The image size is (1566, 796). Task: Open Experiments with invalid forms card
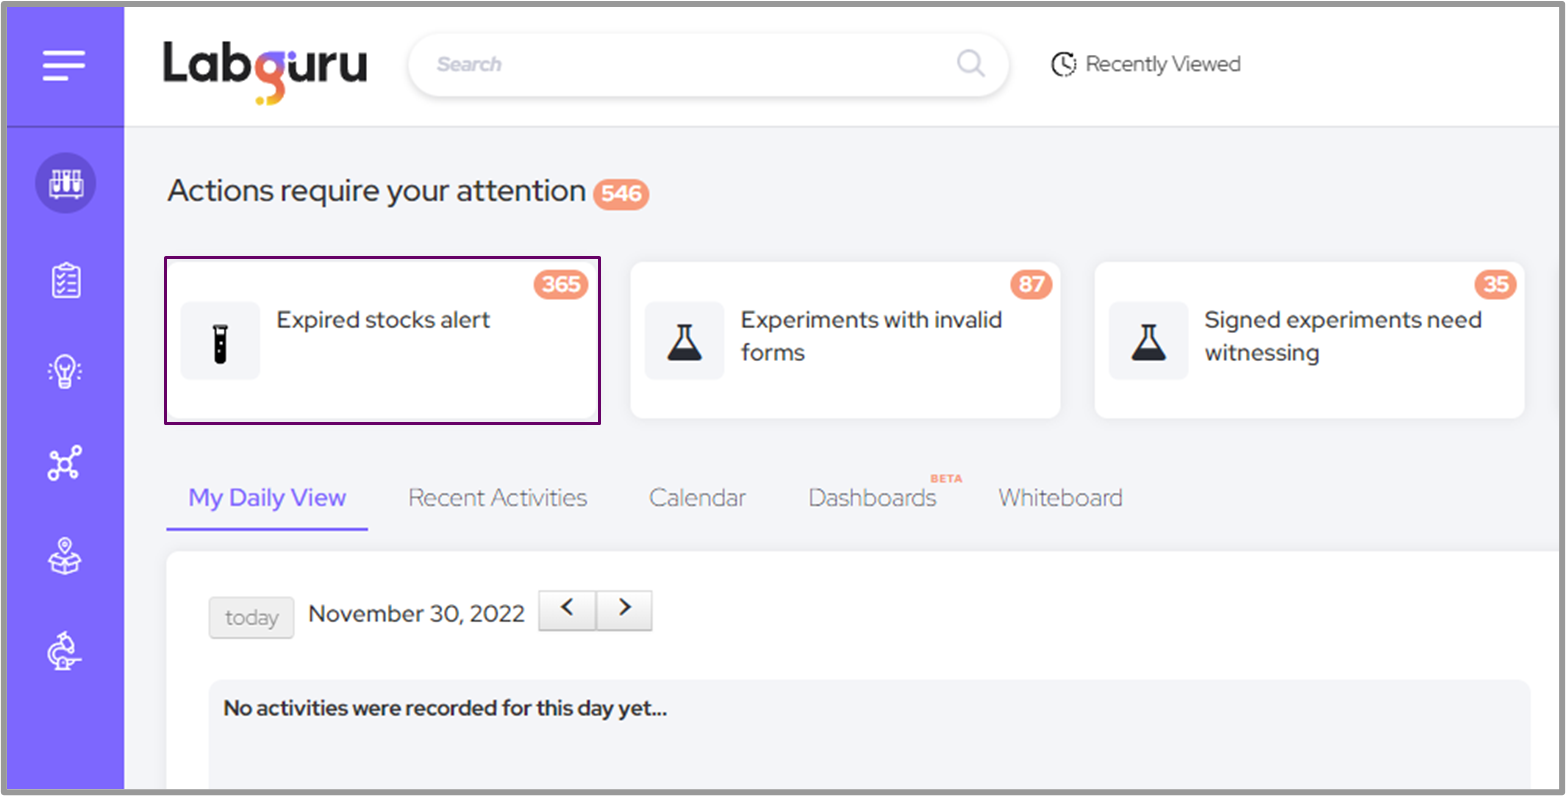(x=845, y=340)
